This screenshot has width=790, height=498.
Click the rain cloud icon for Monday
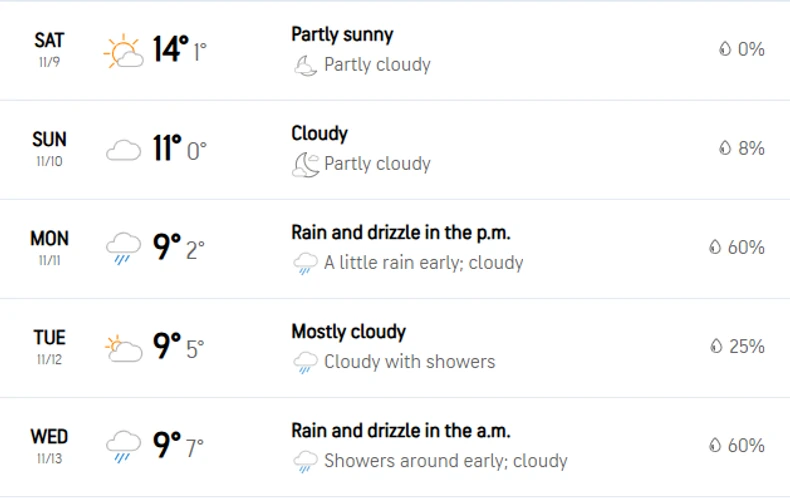point(124,248)
